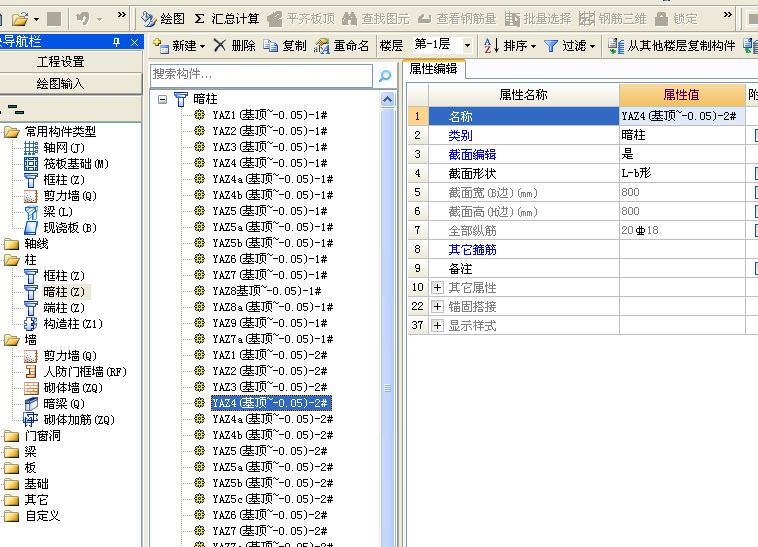Expand the 锚固搭接 row

click(437, 306)
